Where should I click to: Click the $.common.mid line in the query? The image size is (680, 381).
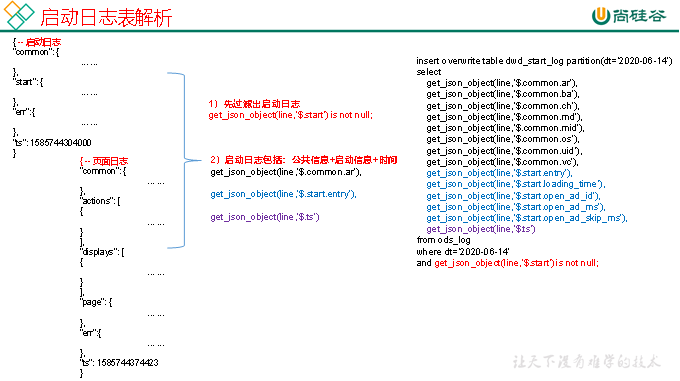point(505,128)
